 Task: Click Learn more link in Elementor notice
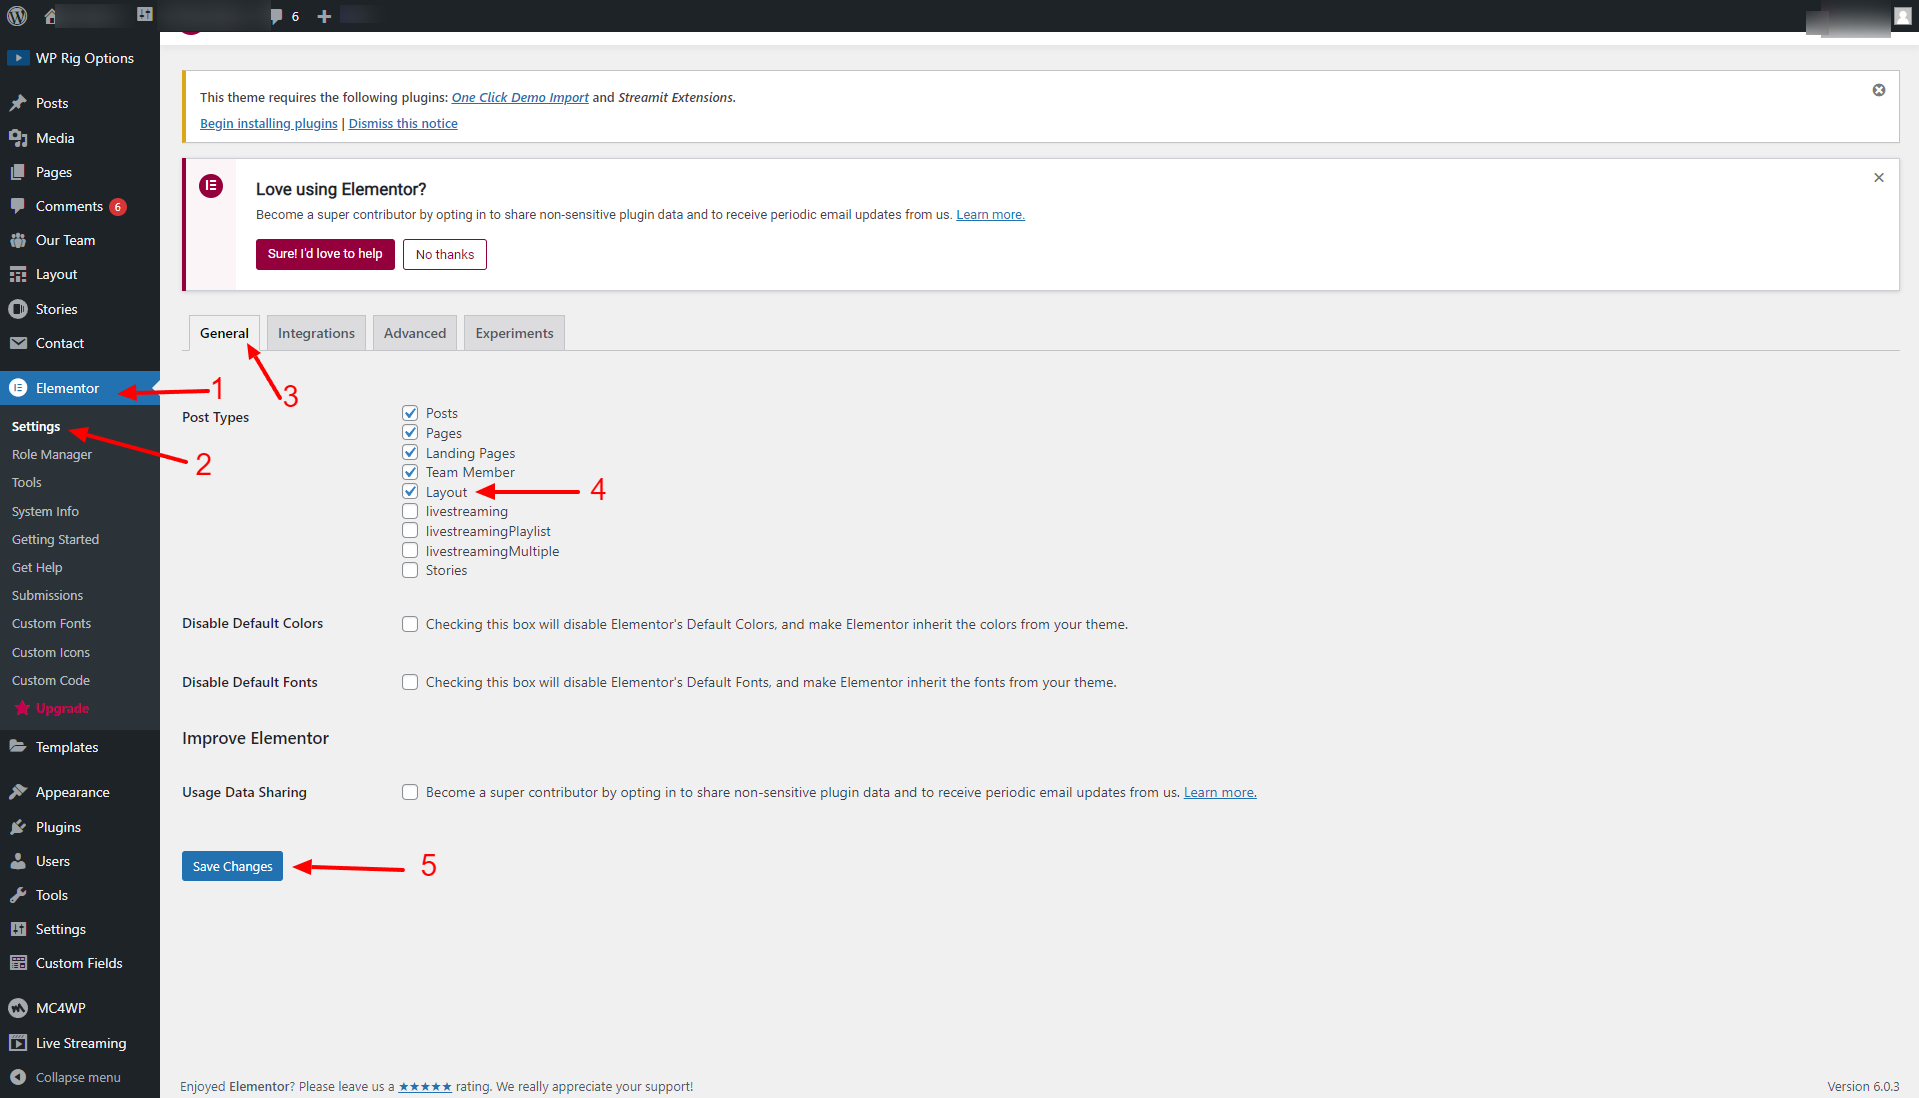point(990,214)
